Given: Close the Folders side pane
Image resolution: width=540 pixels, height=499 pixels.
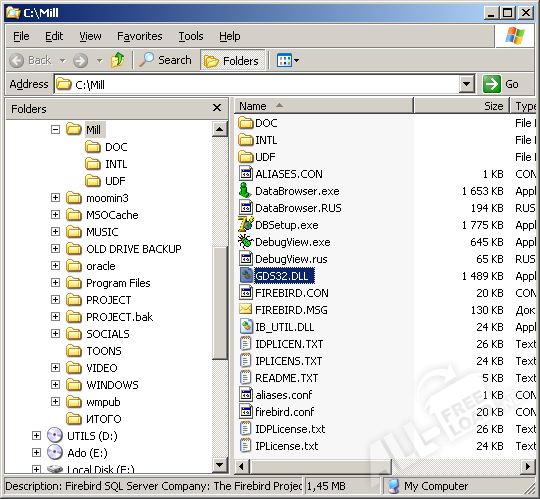Looking at the screenshot, I should coord(217,108).
